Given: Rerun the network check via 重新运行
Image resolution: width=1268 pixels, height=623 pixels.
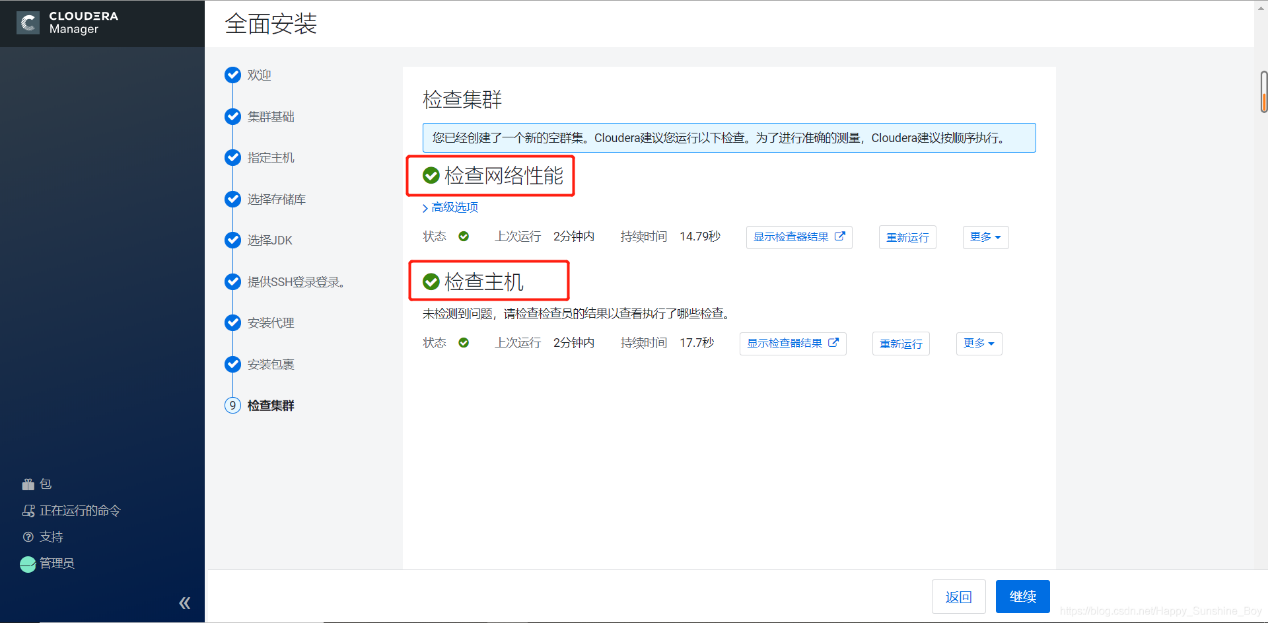Looking at the screenshot, I should [x=907, y=237].
